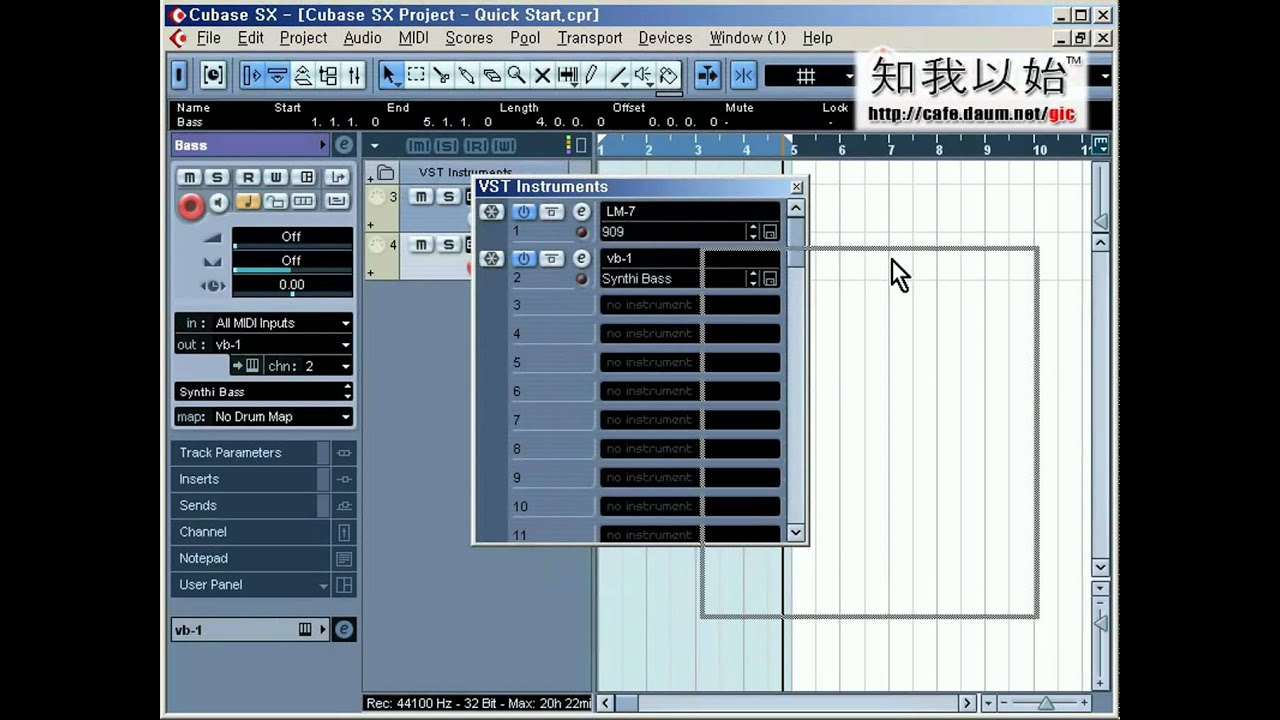Toggle Autoscroll in toolbar

tap(707, 75)
